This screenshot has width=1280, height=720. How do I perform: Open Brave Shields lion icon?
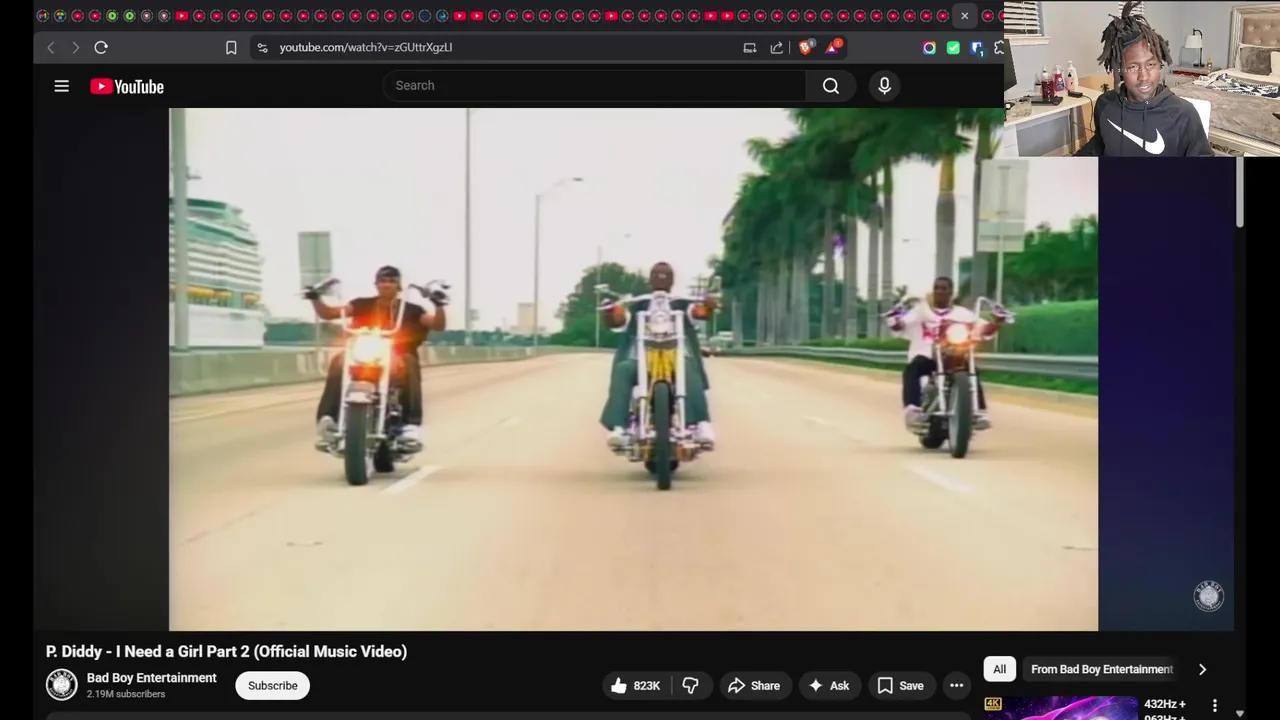[x=806, y=47]
